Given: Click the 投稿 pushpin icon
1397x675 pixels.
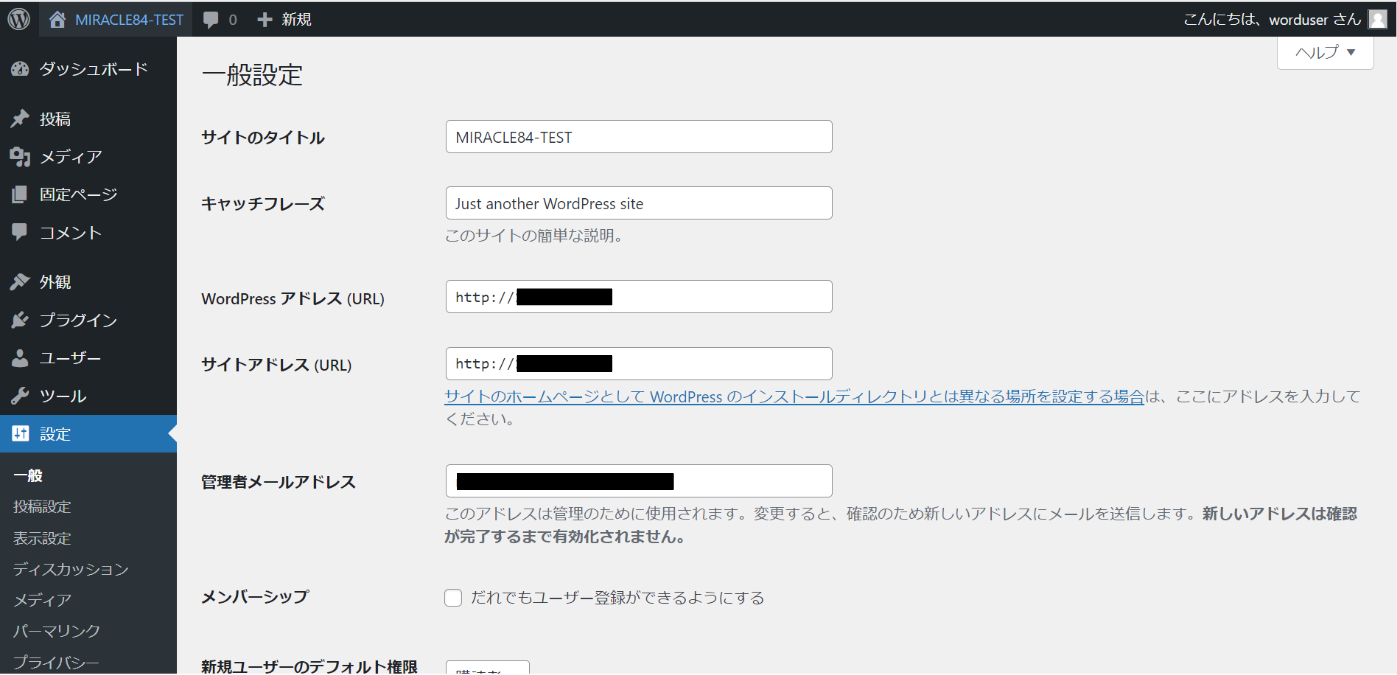Looking at the screenshot, I should tap(20, 119).
